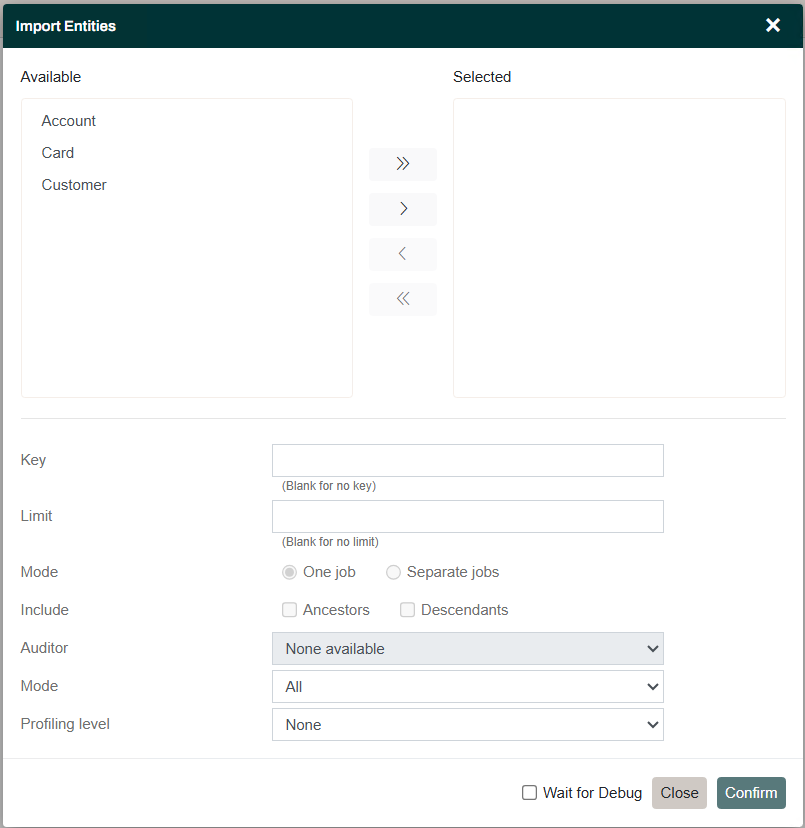Open the Mode dropdown currently set to All
805x828 pixels.
click(x=467, y=686)
